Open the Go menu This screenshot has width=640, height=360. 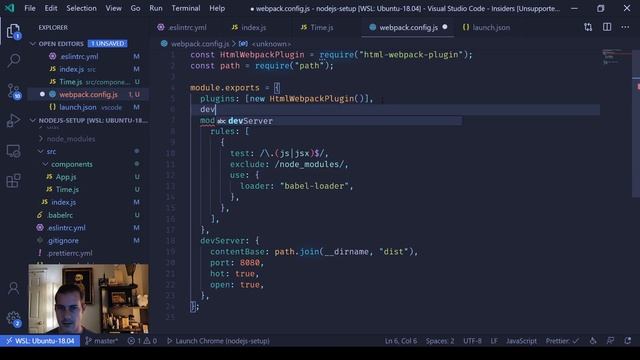[x=136, y=8]
